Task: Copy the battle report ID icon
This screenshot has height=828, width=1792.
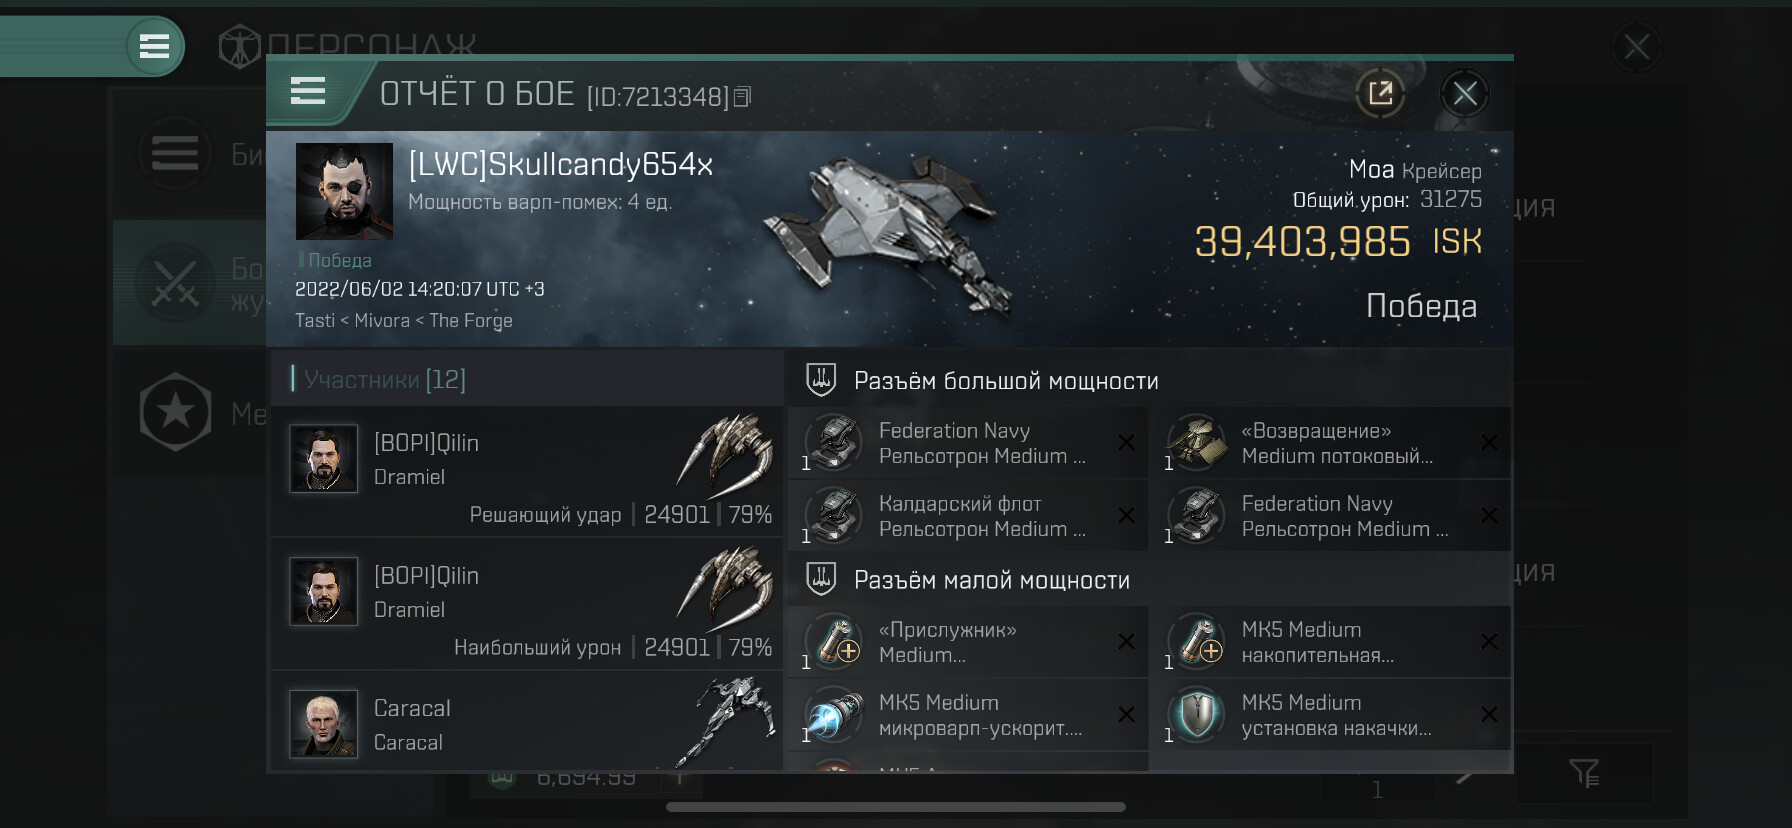Action: tap(743, 97)
